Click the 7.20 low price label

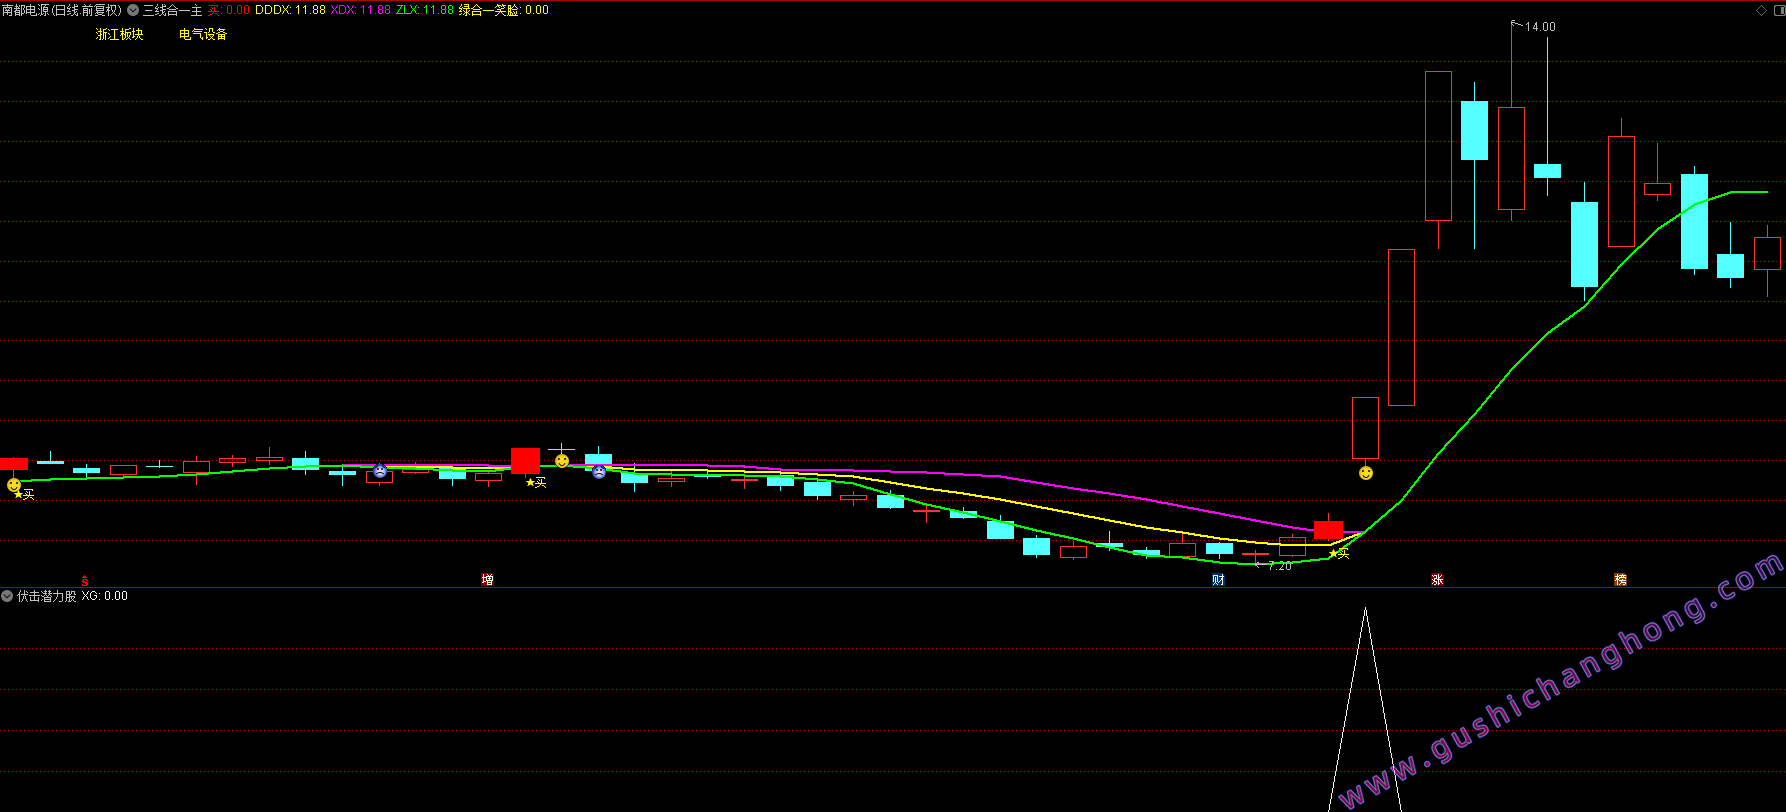point(1279,566)
